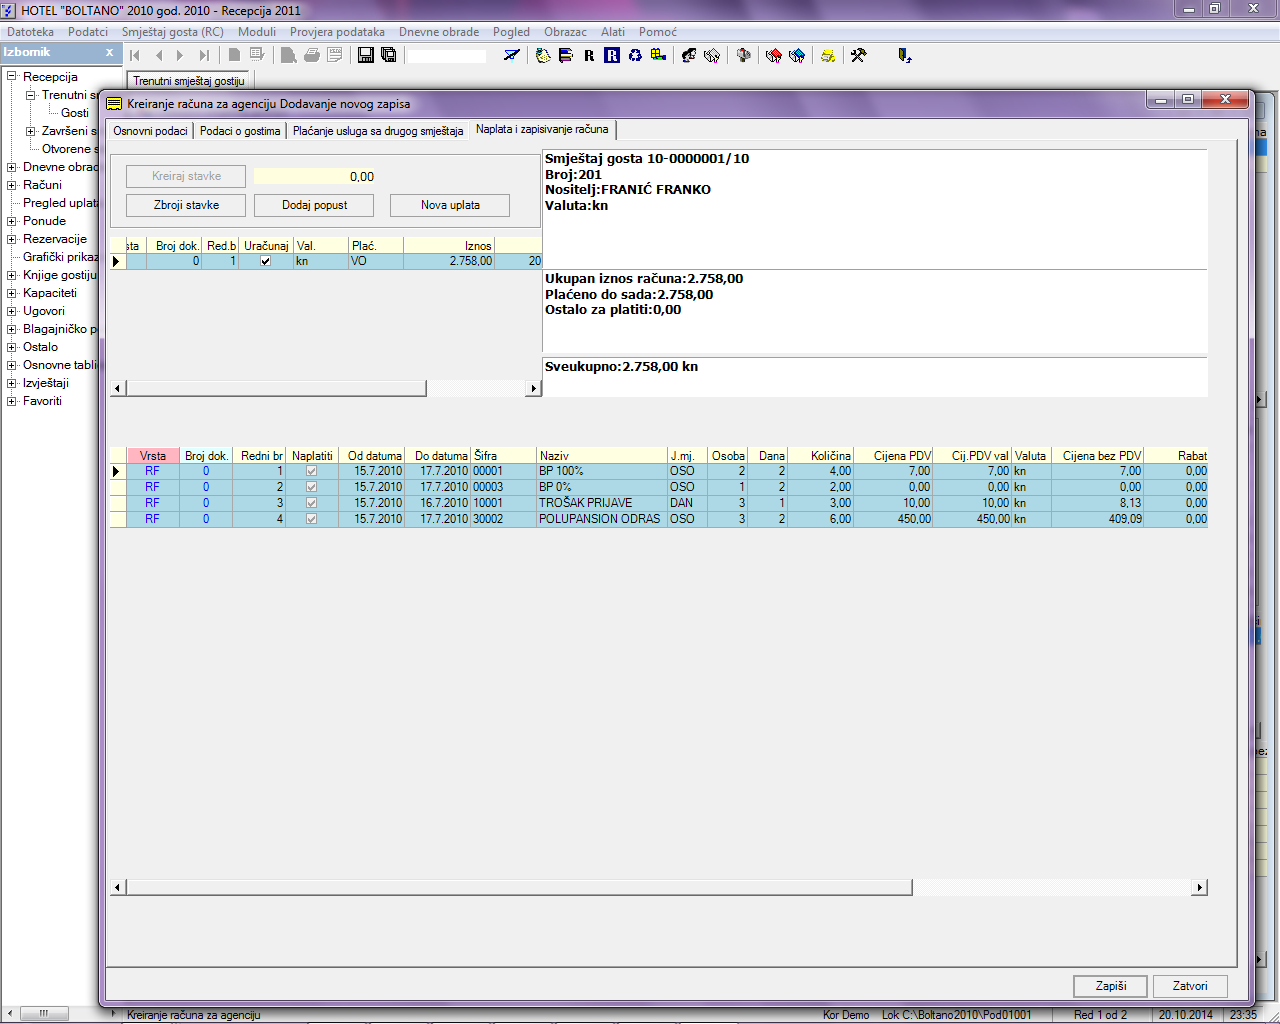Toggle Naplatiti checkbox for POLUPANSION ODRAS row

coord(311,519)
